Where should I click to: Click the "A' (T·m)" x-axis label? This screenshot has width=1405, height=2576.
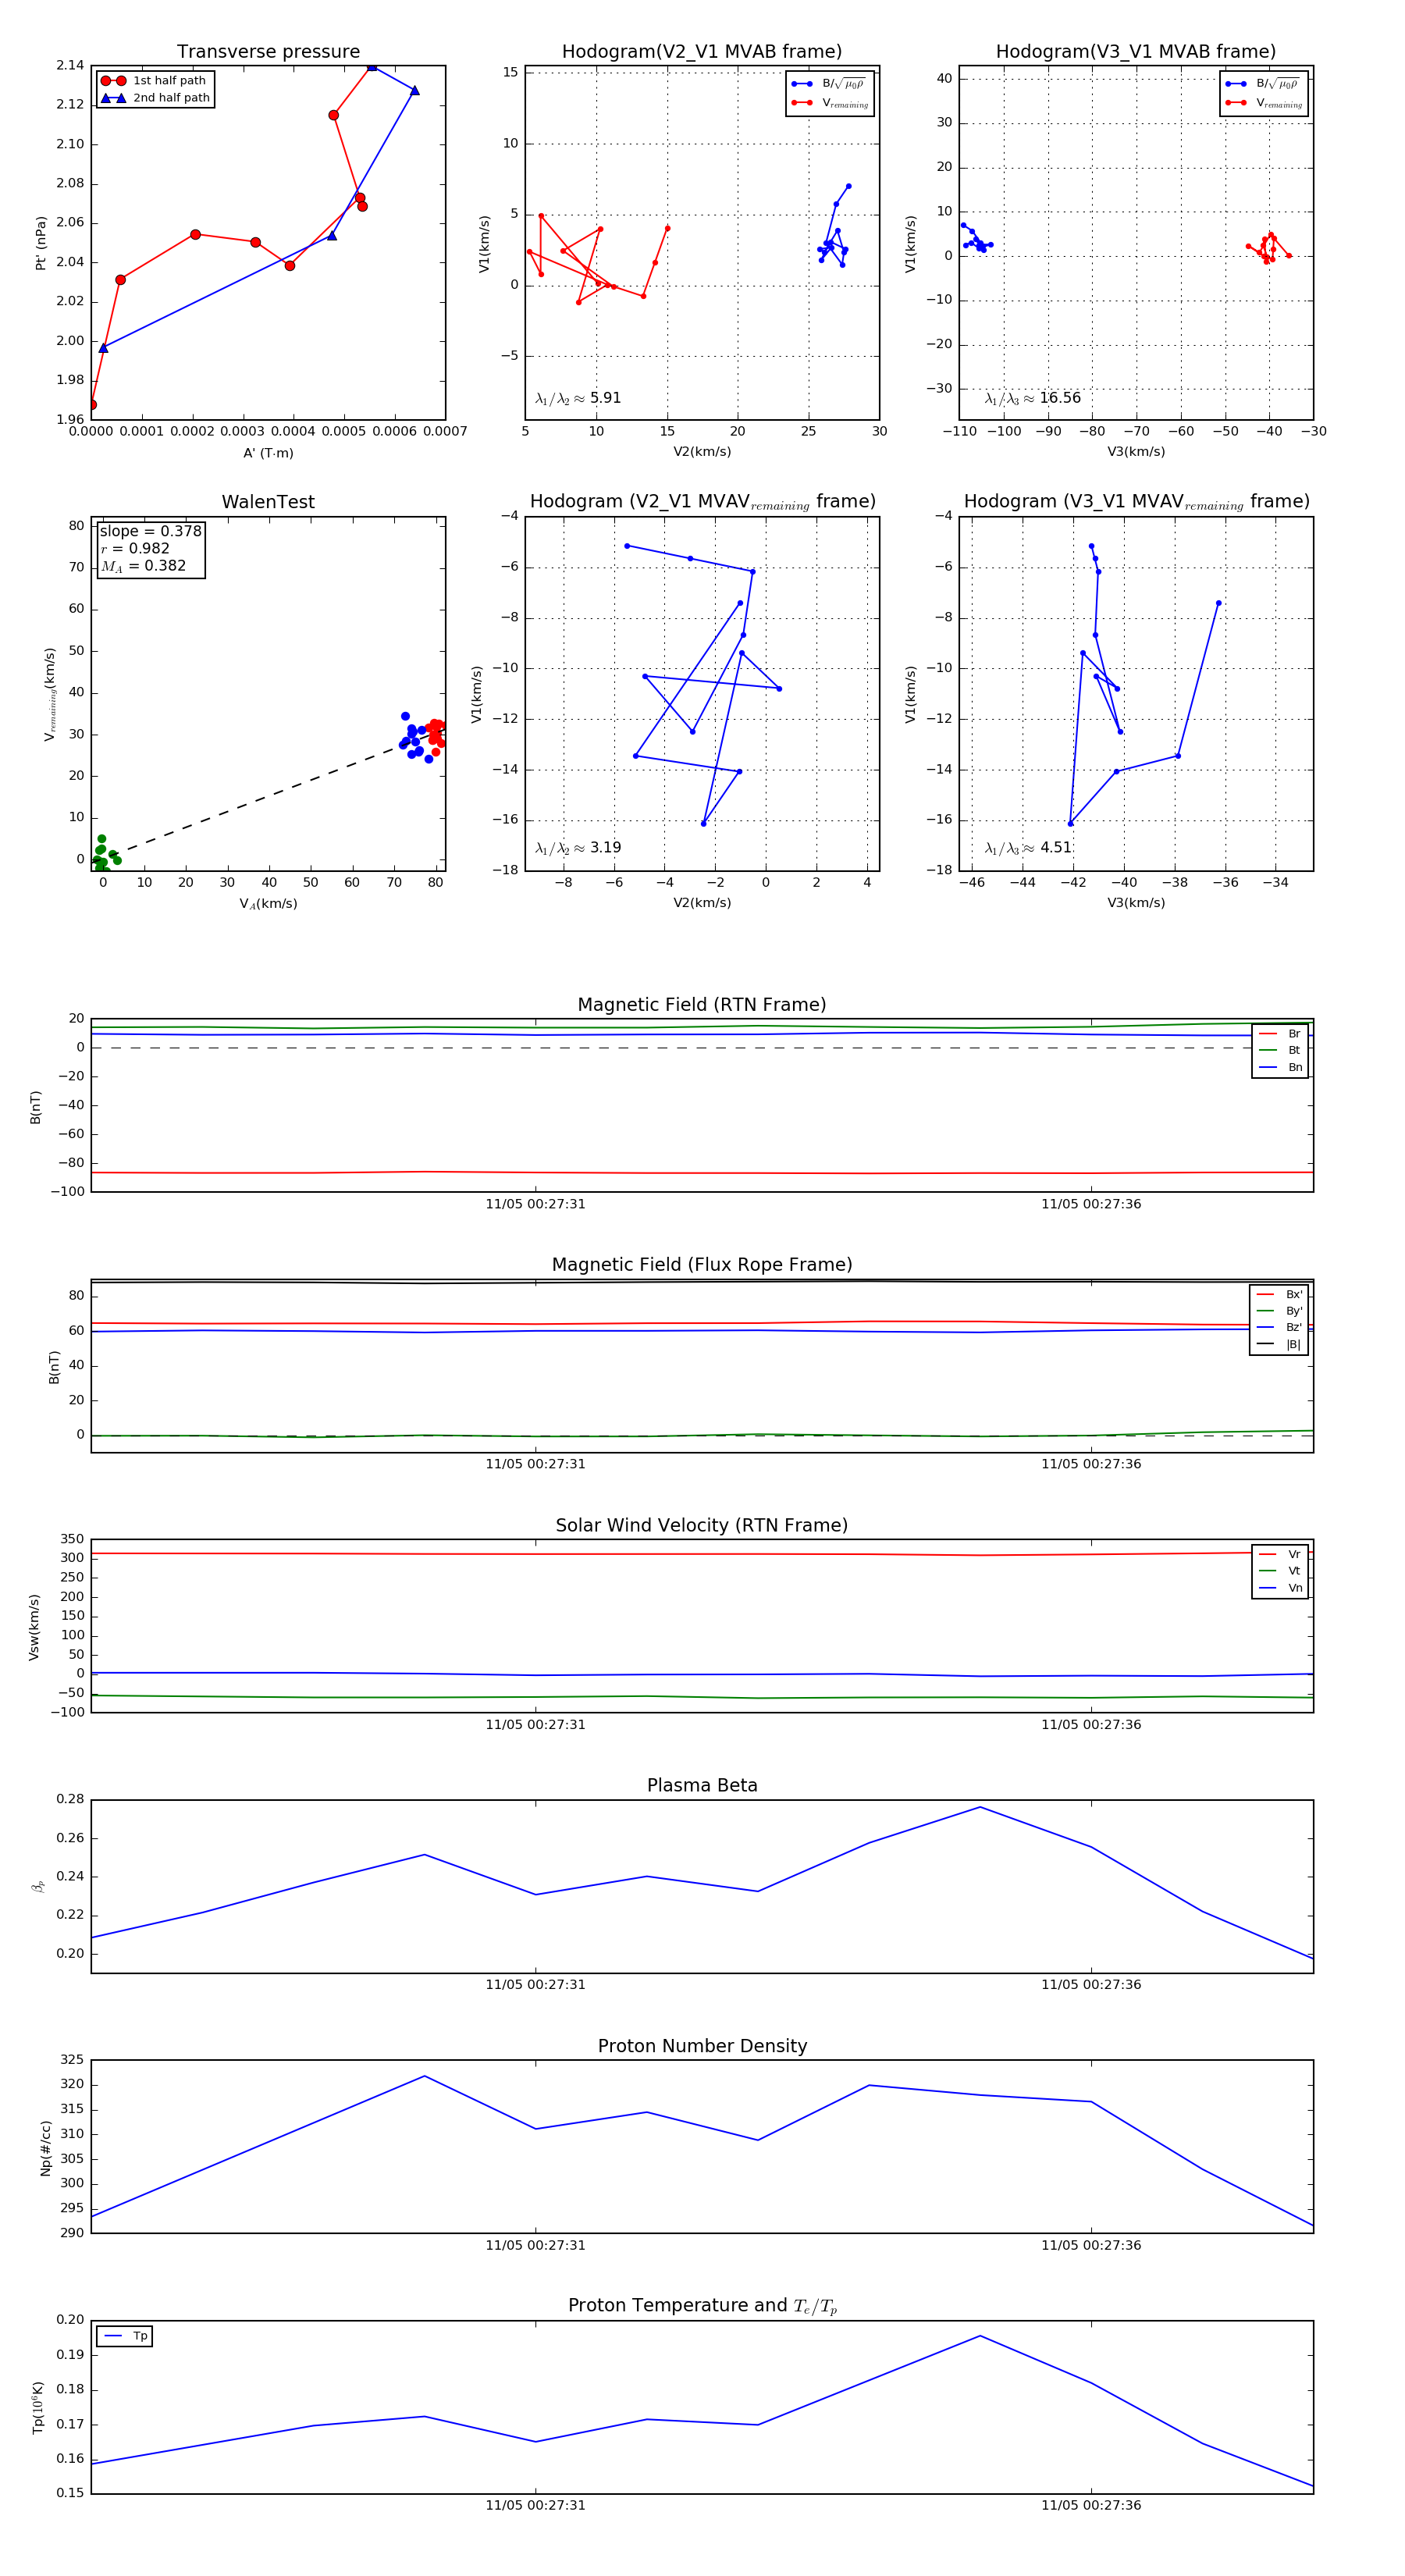coord(268,453)
